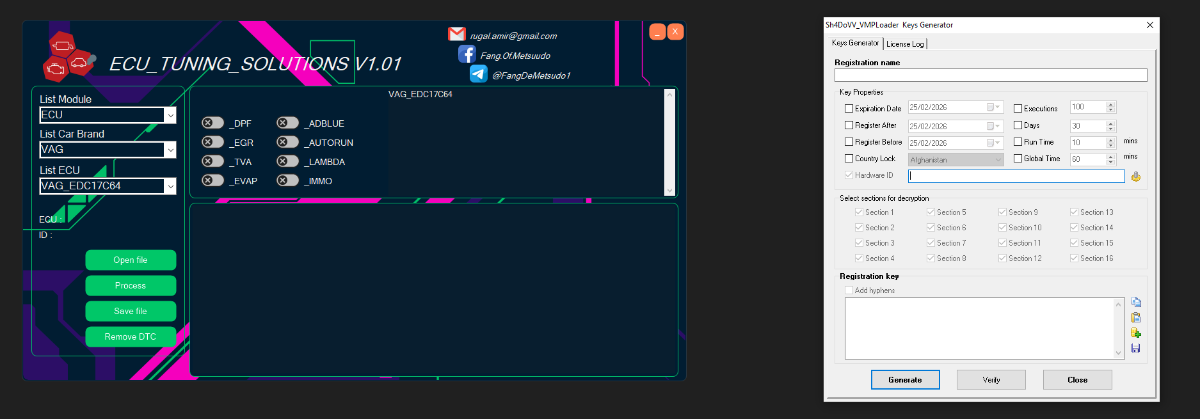Open the Facebook icon link
The height and width of the screenshot is (419, 1200).
(466, 55)
